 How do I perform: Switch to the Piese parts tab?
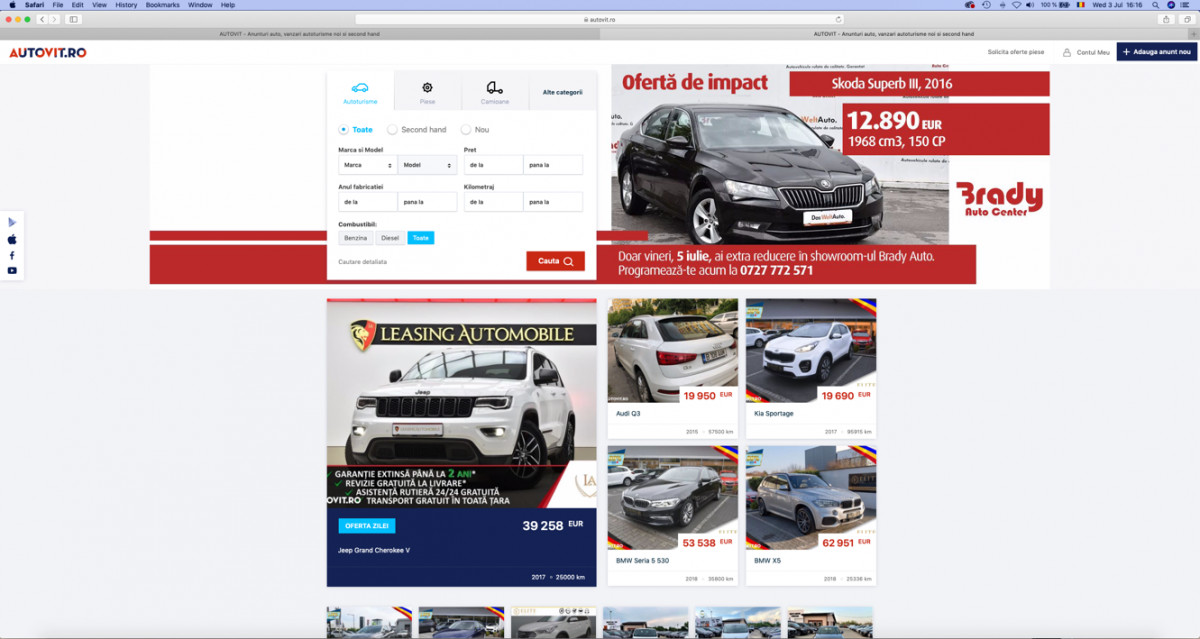(428, 91)
